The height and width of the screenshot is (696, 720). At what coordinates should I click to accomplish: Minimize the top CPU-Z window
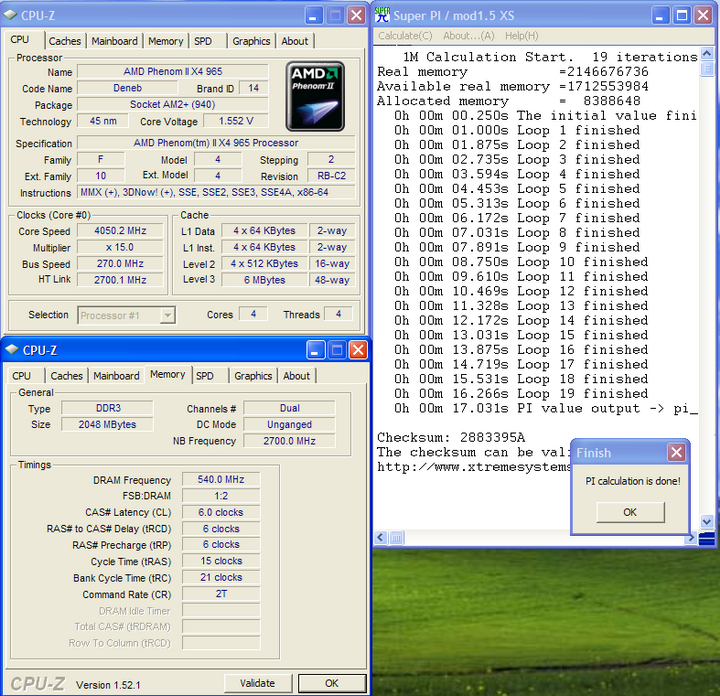(x=313, y=16)
